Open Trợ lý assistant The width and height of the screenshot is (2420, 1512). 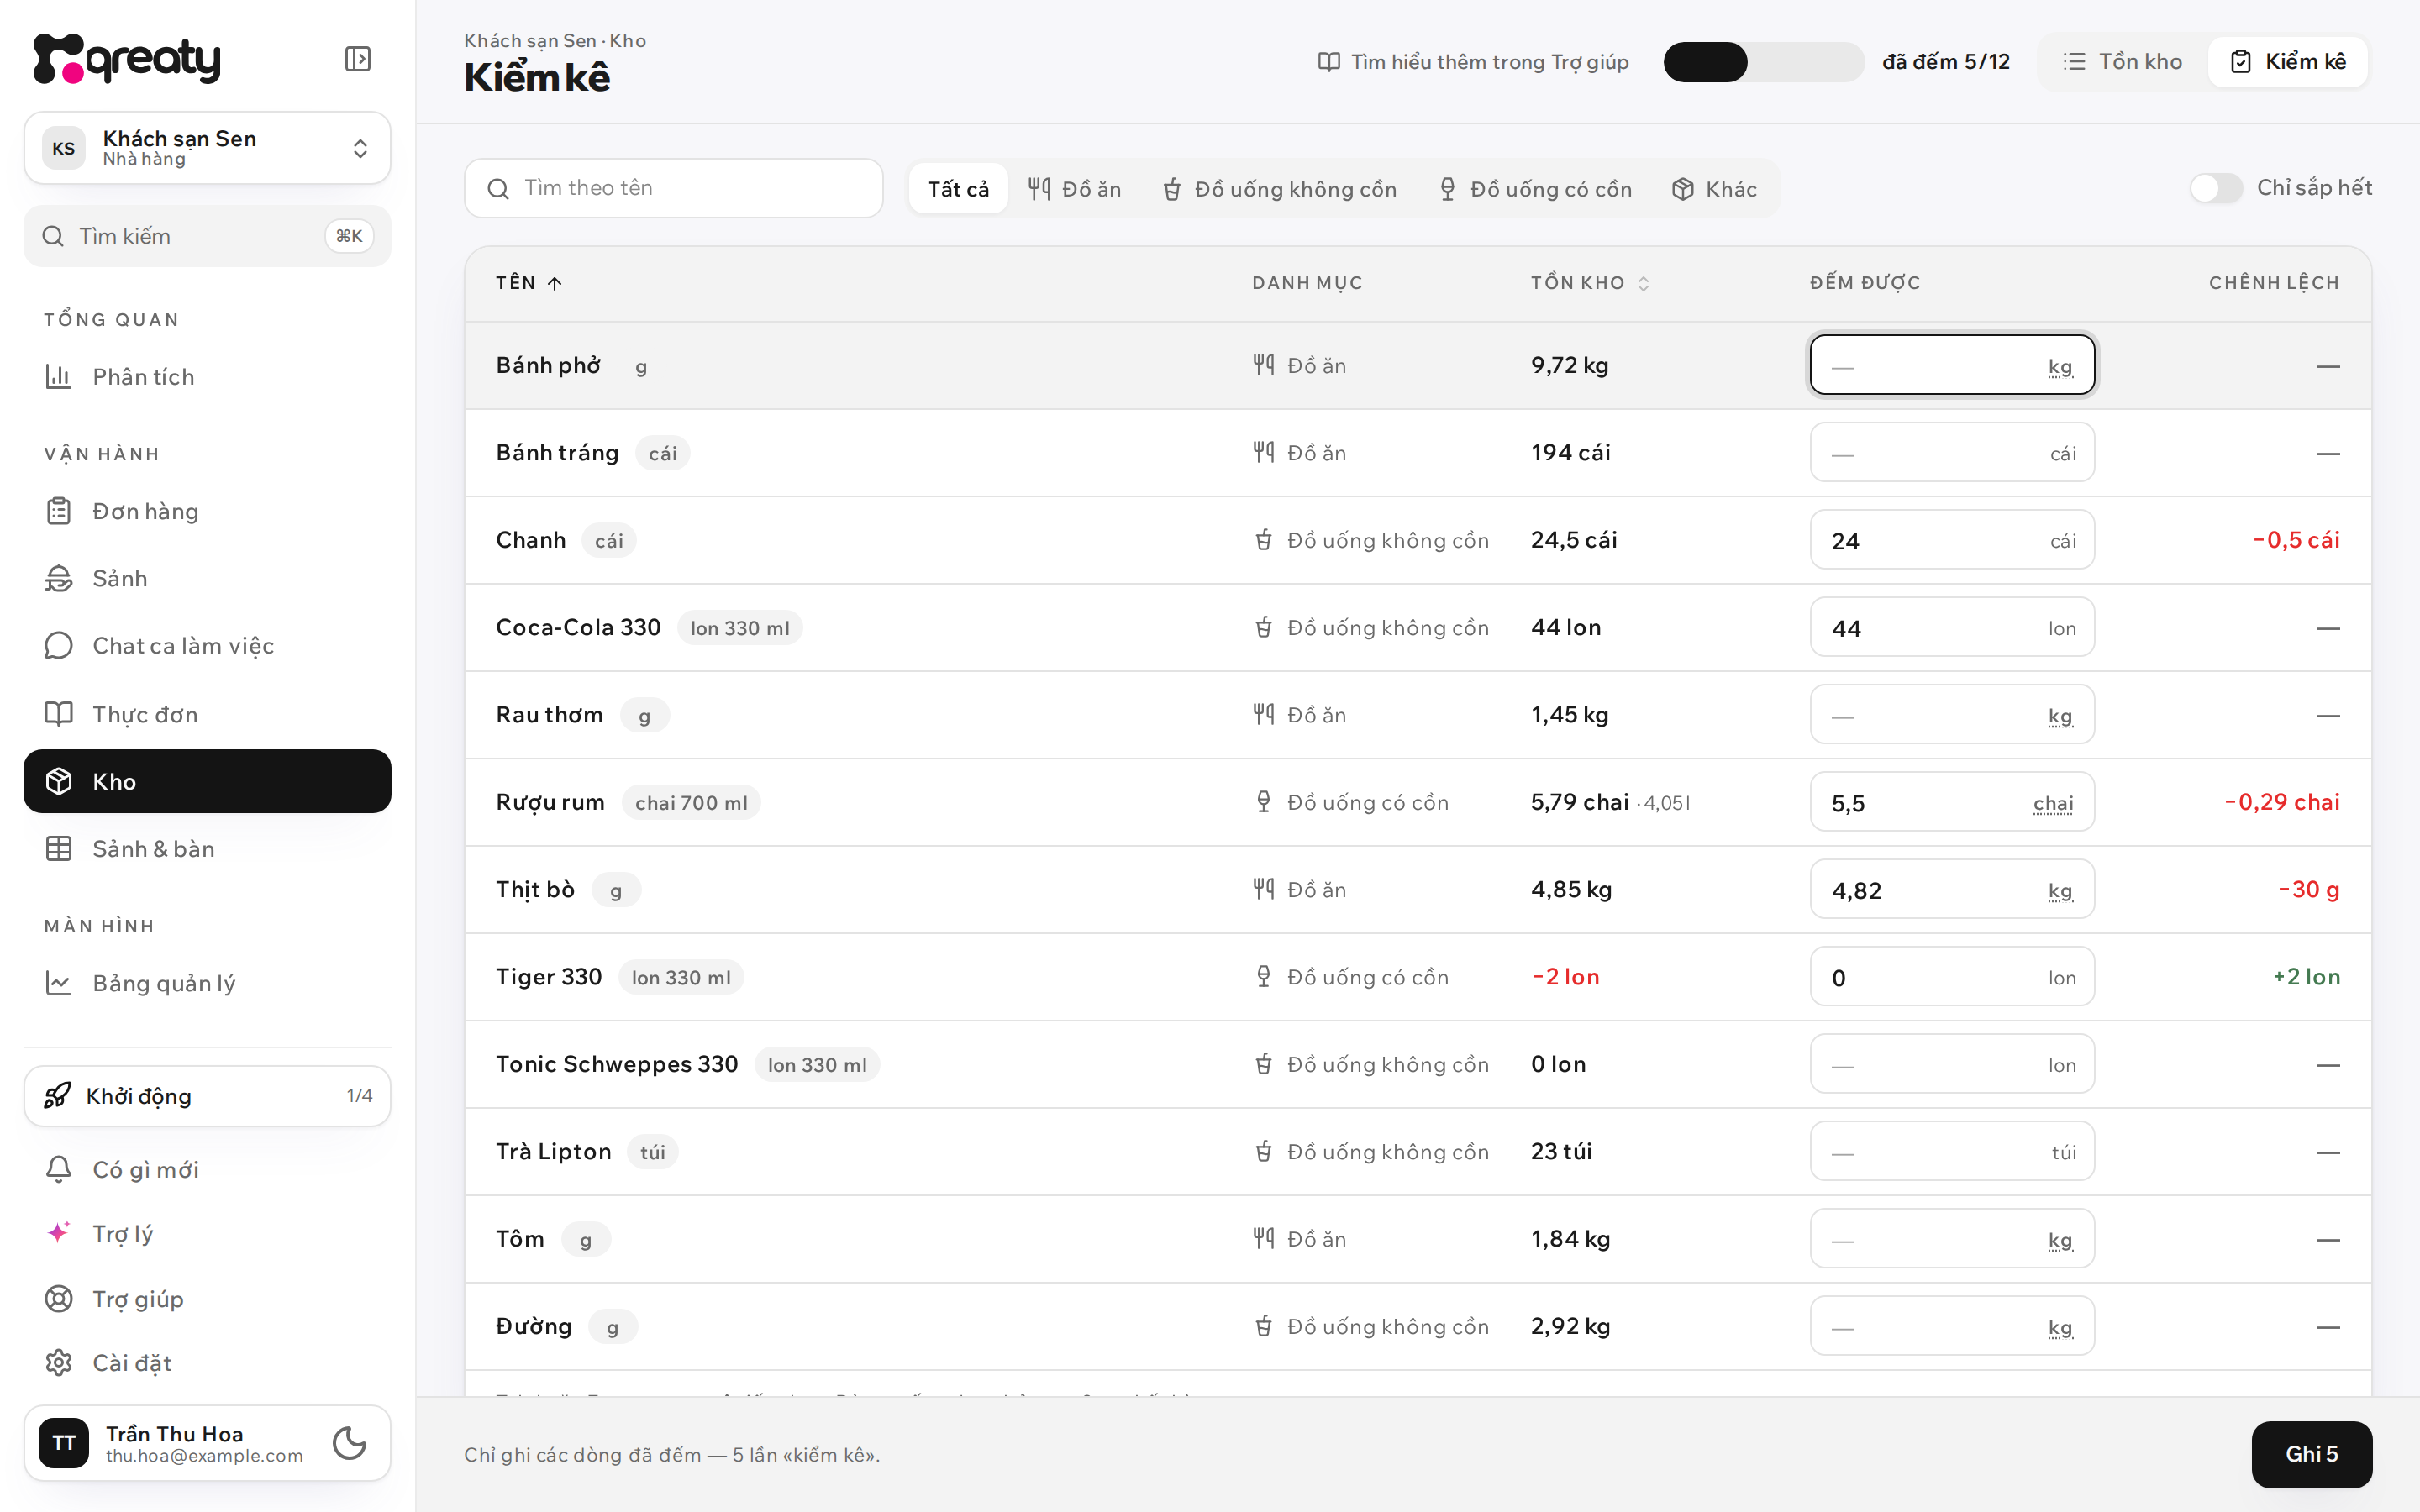(207, 1233)
